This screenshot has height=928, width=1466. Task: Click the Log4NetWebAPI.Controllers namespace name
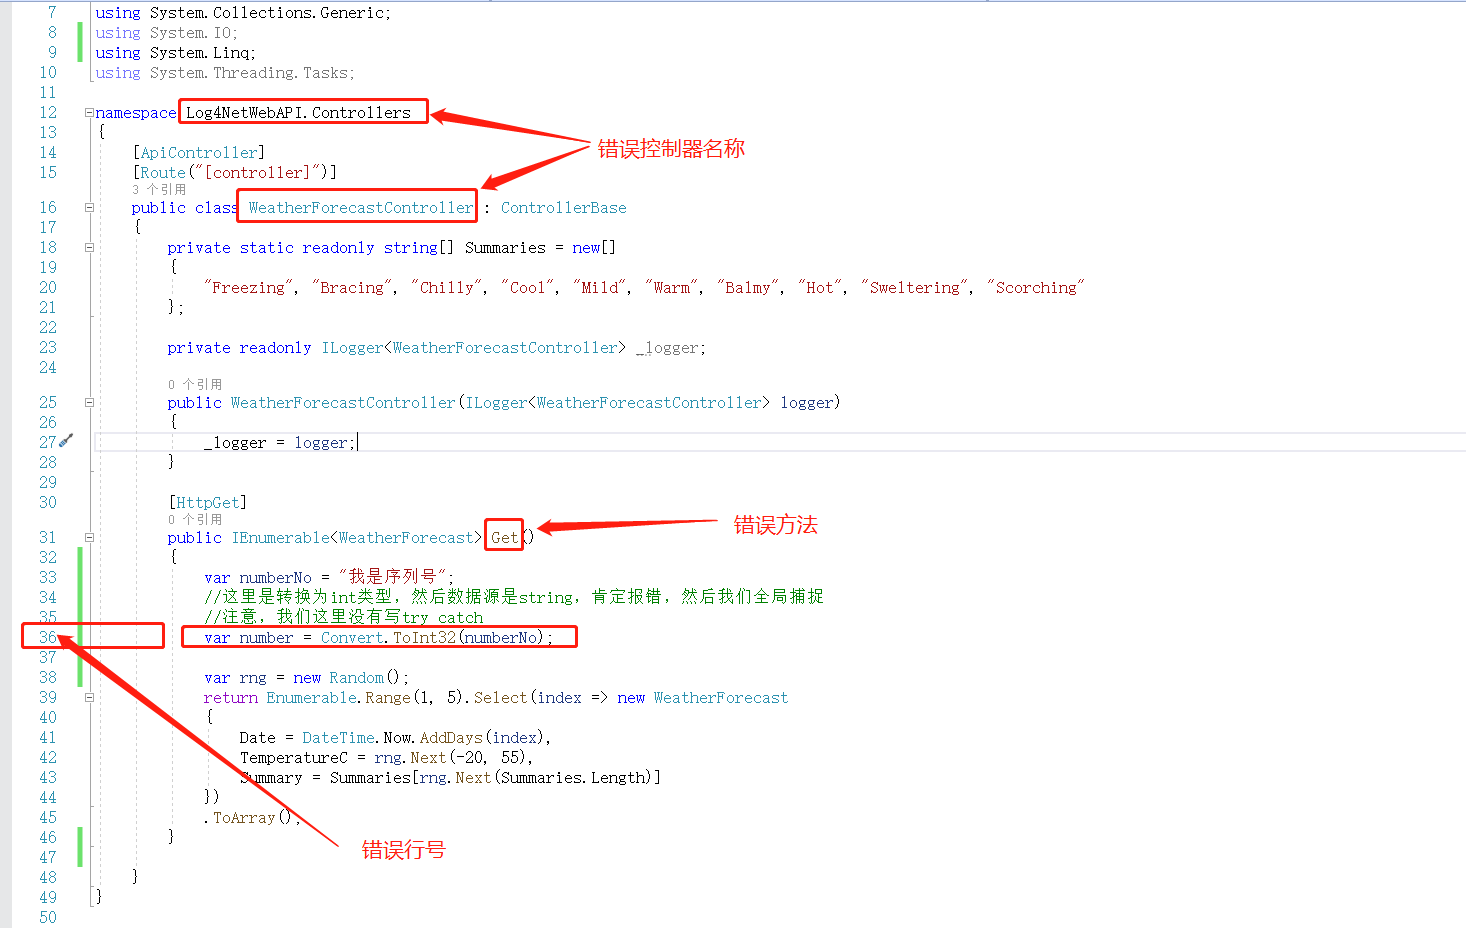click(x=298, y=113)
